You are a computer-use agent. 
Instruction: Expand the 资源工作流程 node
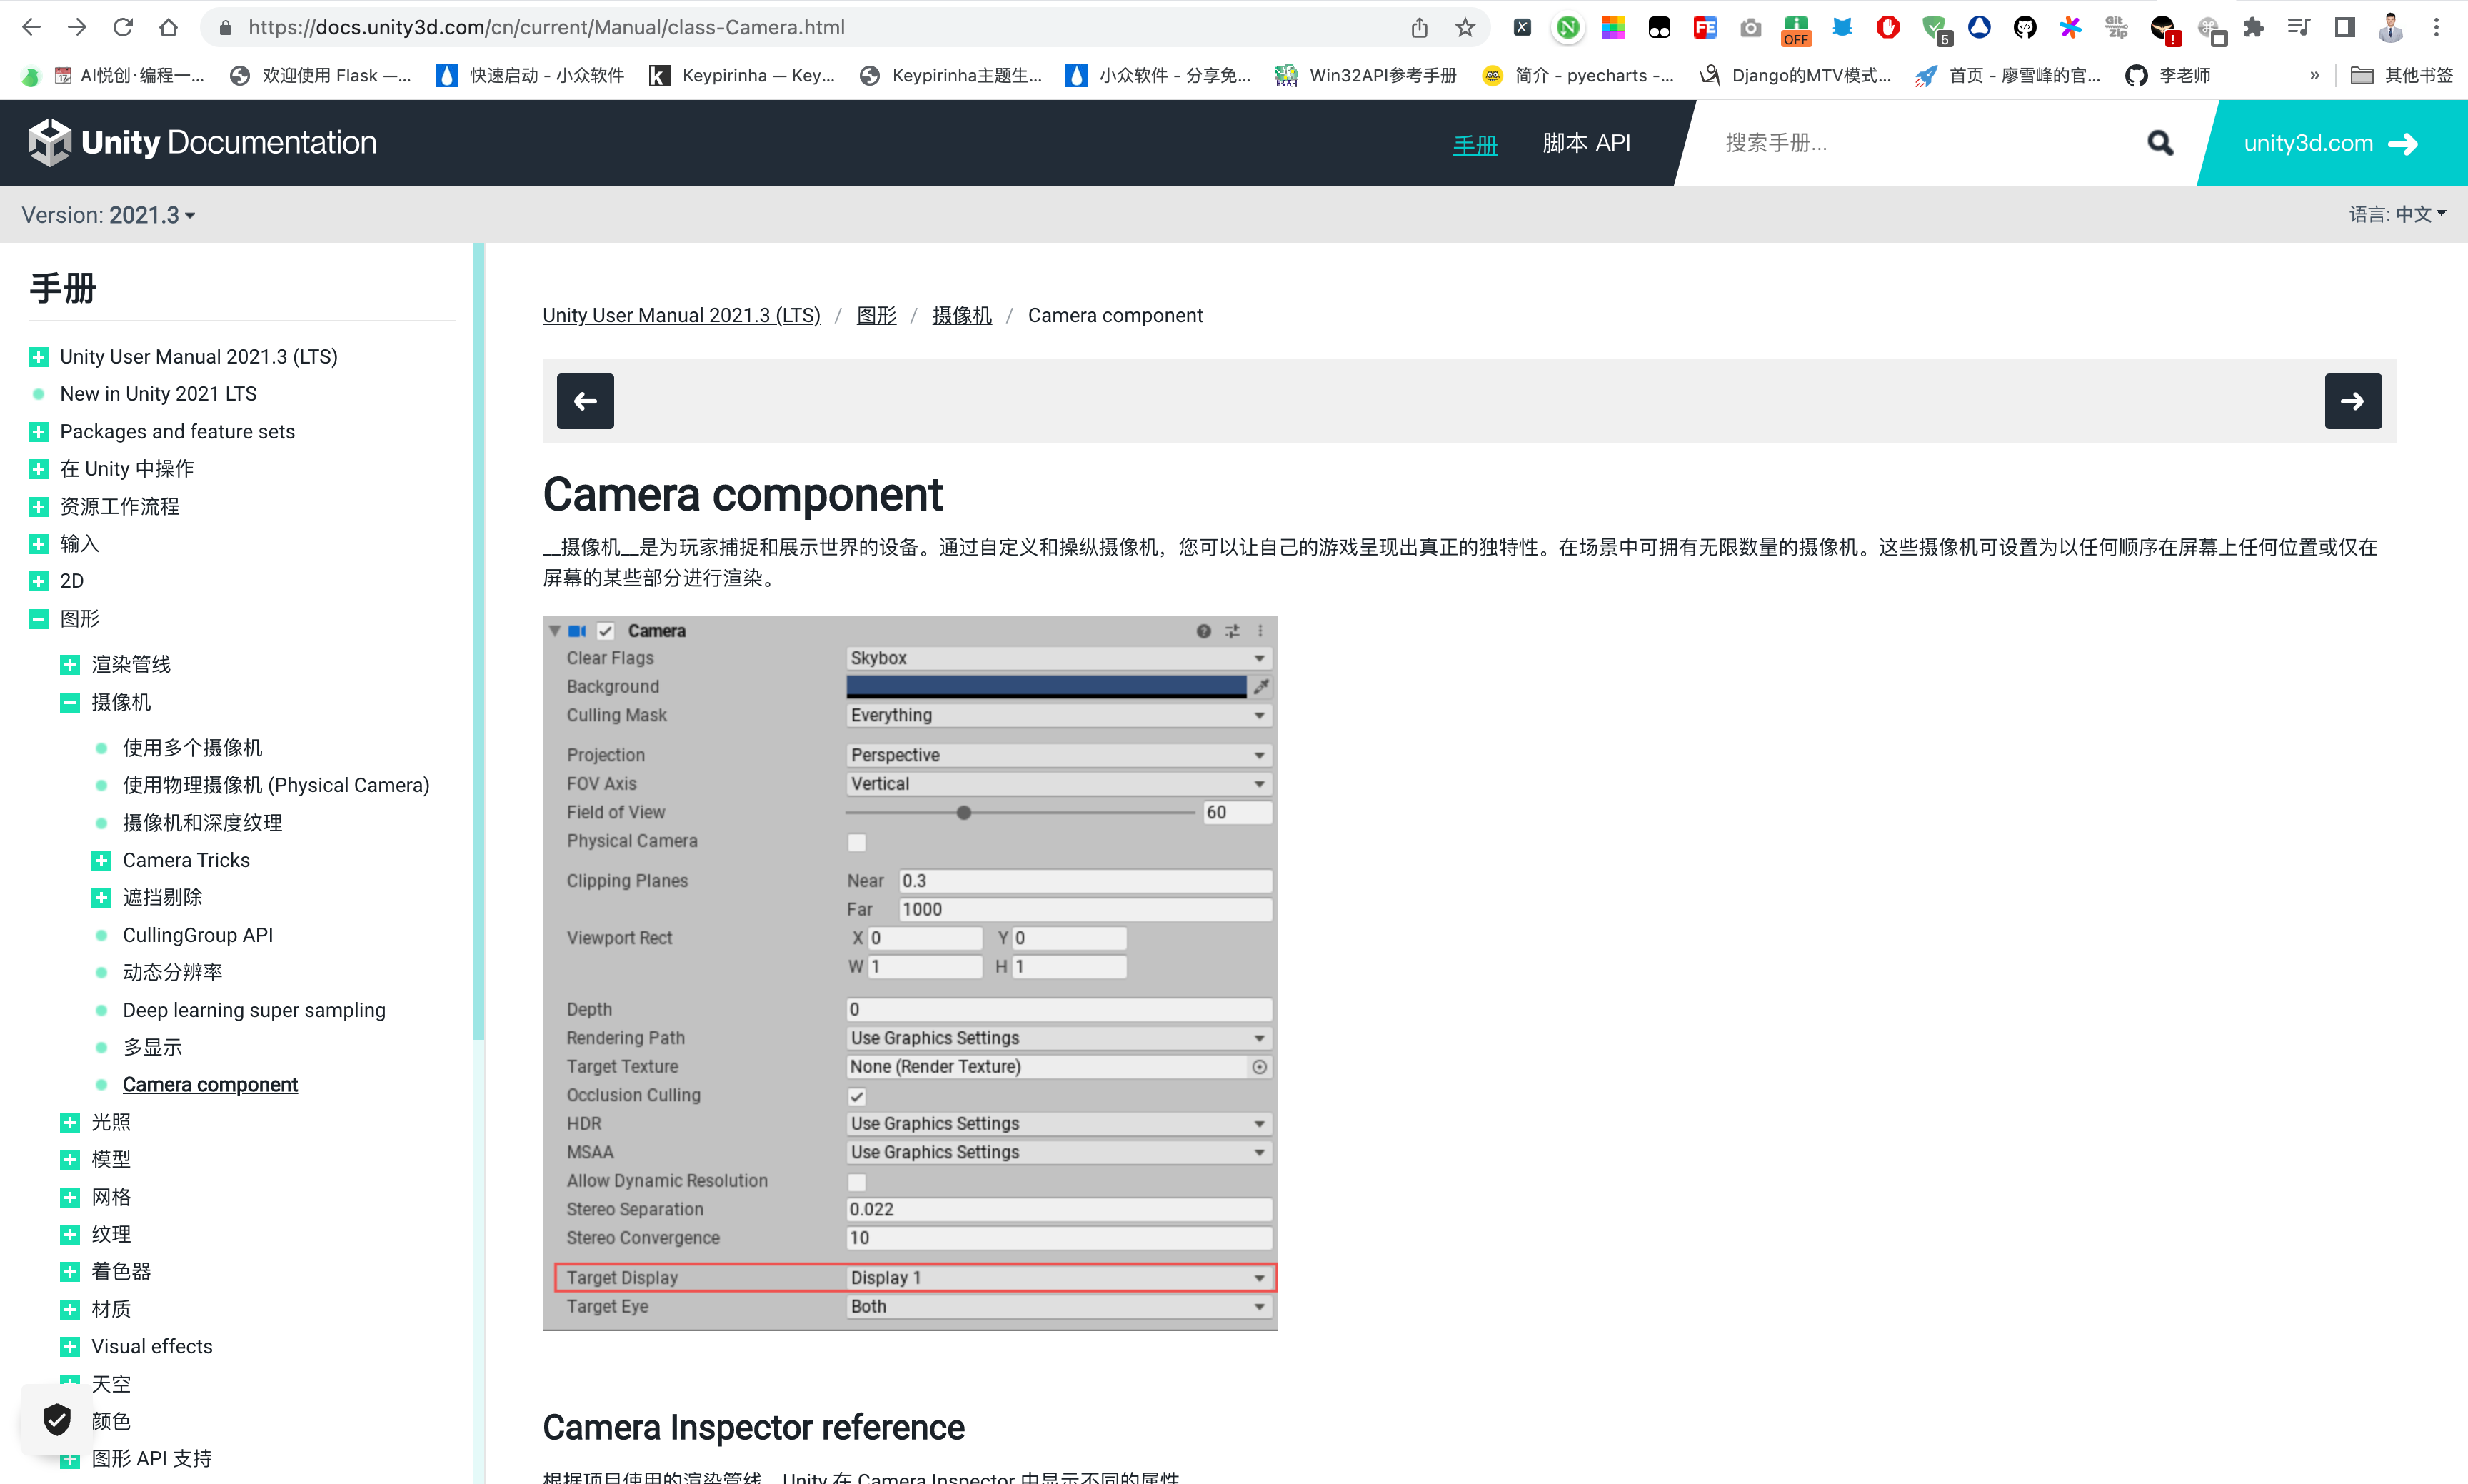pos(38,507)
